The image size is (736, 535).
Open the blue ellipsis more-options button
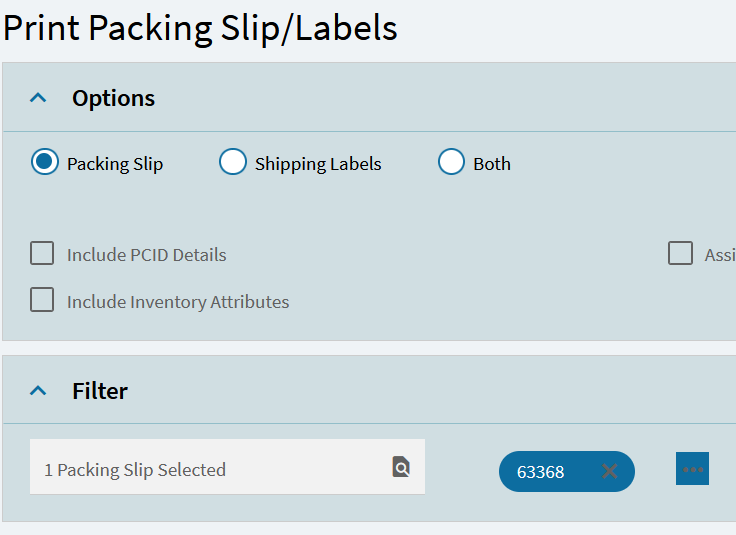point(692,469)
